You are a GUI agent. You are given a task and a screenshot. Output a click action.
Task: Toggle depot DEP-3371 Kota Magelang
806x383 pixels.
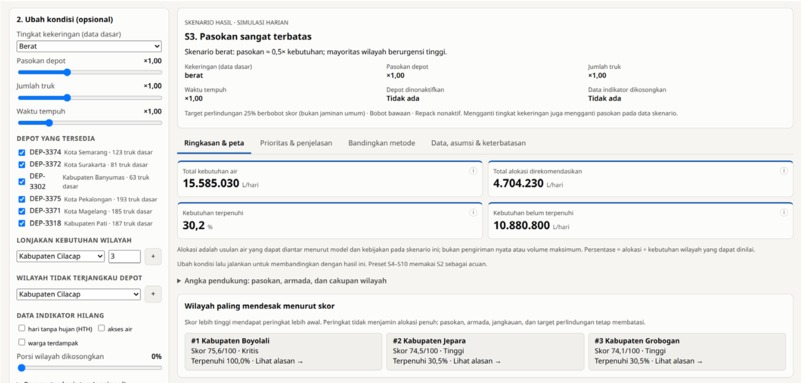tap(22, 211)
